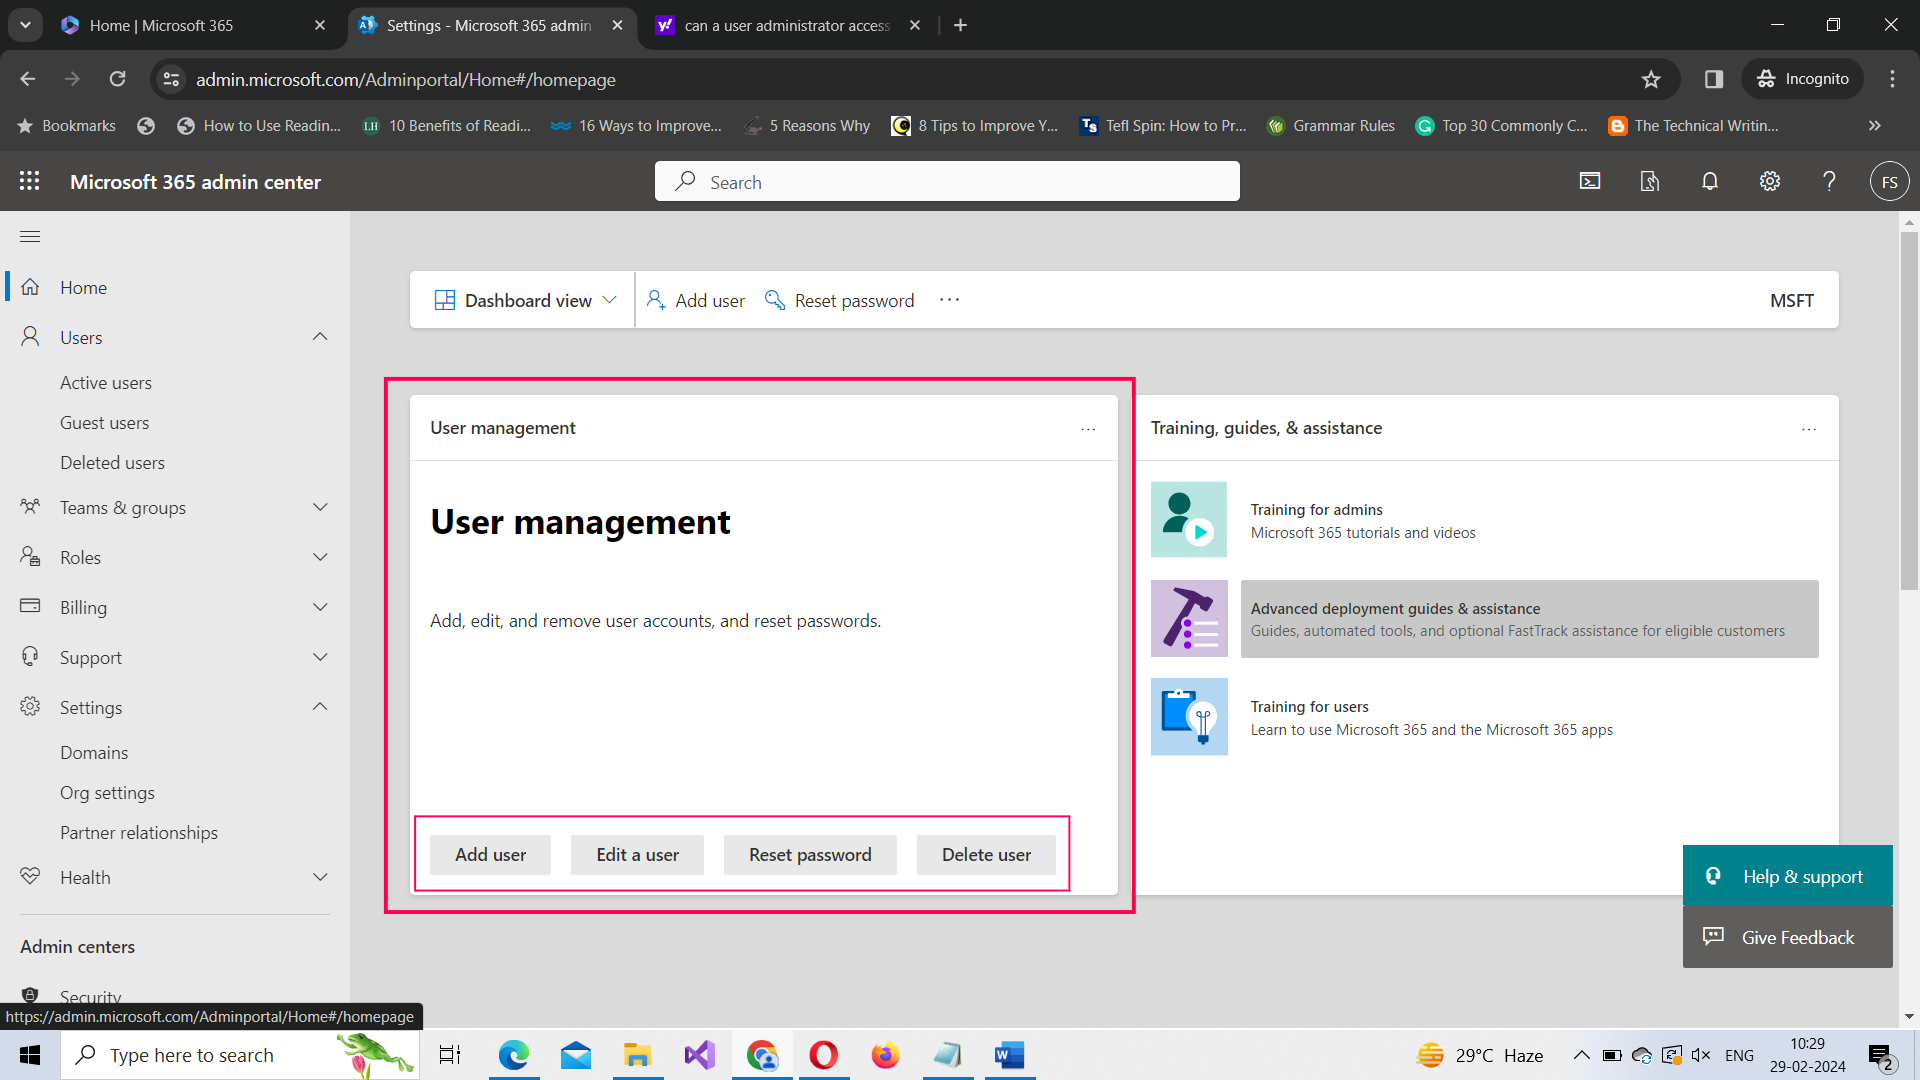This screenshot has height=1080, width=1920.
Task: Launch Word from the taskbar
Action: tap(1009, 1055)
